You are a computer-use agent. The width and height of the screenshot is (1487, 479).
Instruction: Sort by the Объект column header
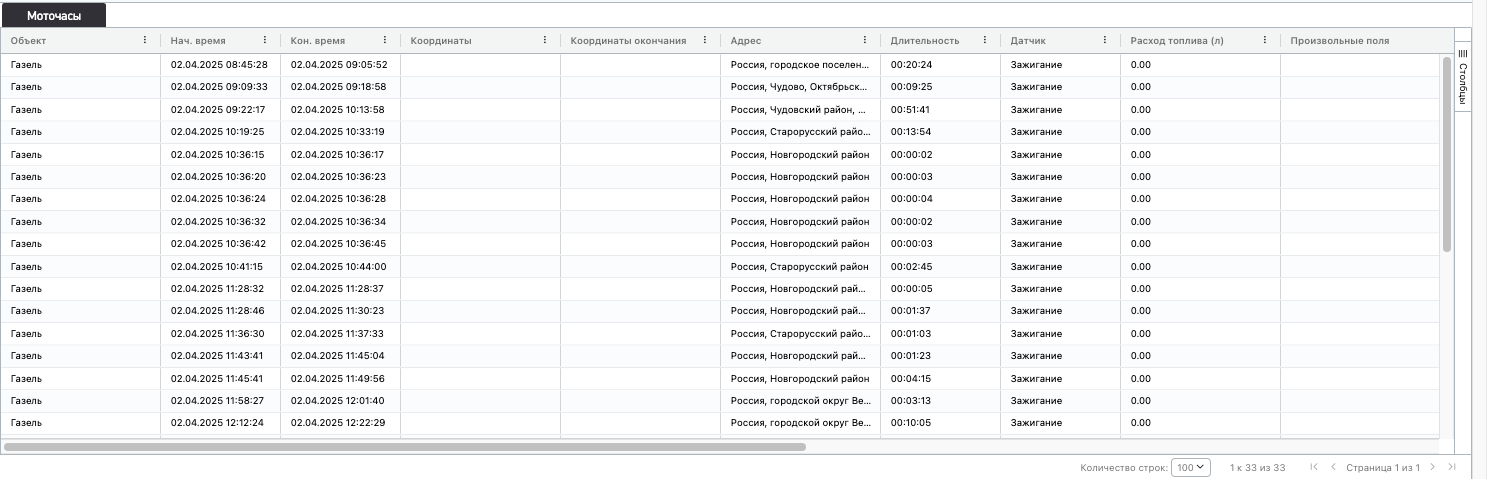pos(29,41)
